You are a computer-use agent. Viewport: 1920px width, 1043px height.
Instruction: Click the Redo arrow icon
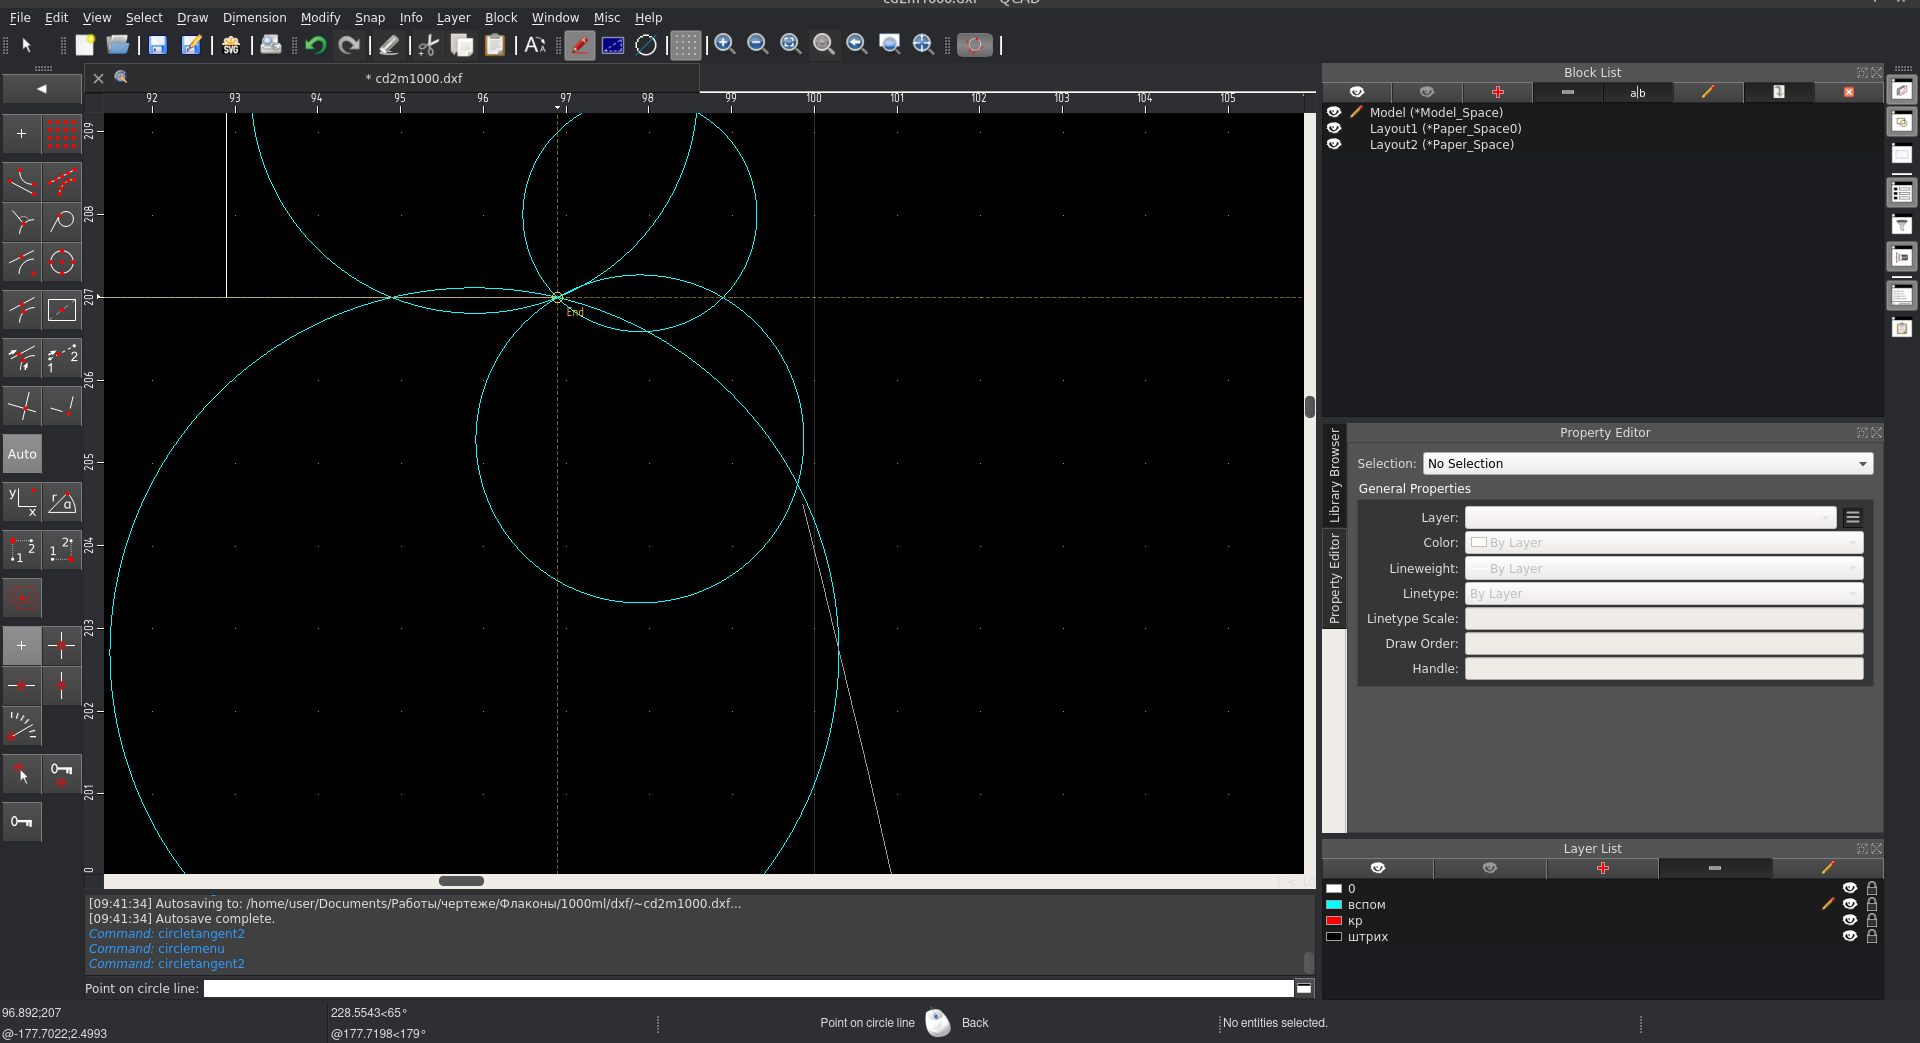pos(349,45)
